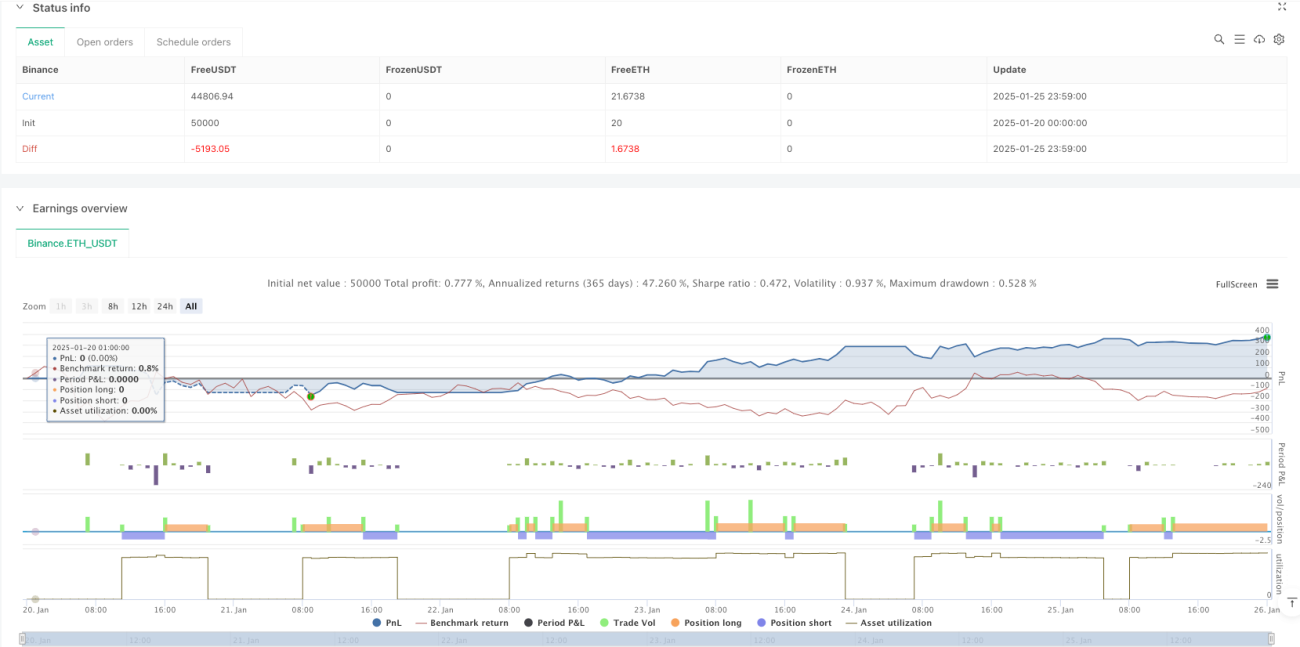This screenshot has height=647, width=1300.
Task: Click the green end-point marker on the PnL line
Action: (x=1267, y=338)
